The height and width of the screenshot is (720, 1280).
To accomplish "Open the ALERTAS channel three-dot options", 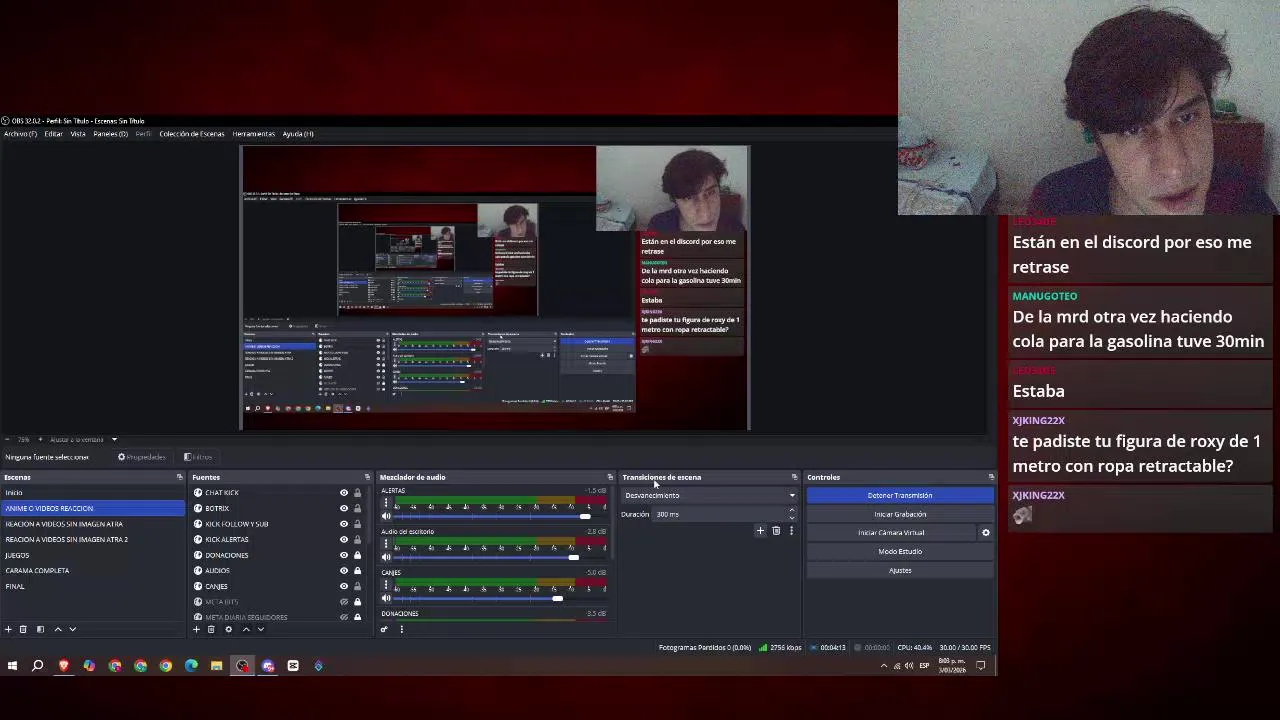I will click(x=387, y=503).
